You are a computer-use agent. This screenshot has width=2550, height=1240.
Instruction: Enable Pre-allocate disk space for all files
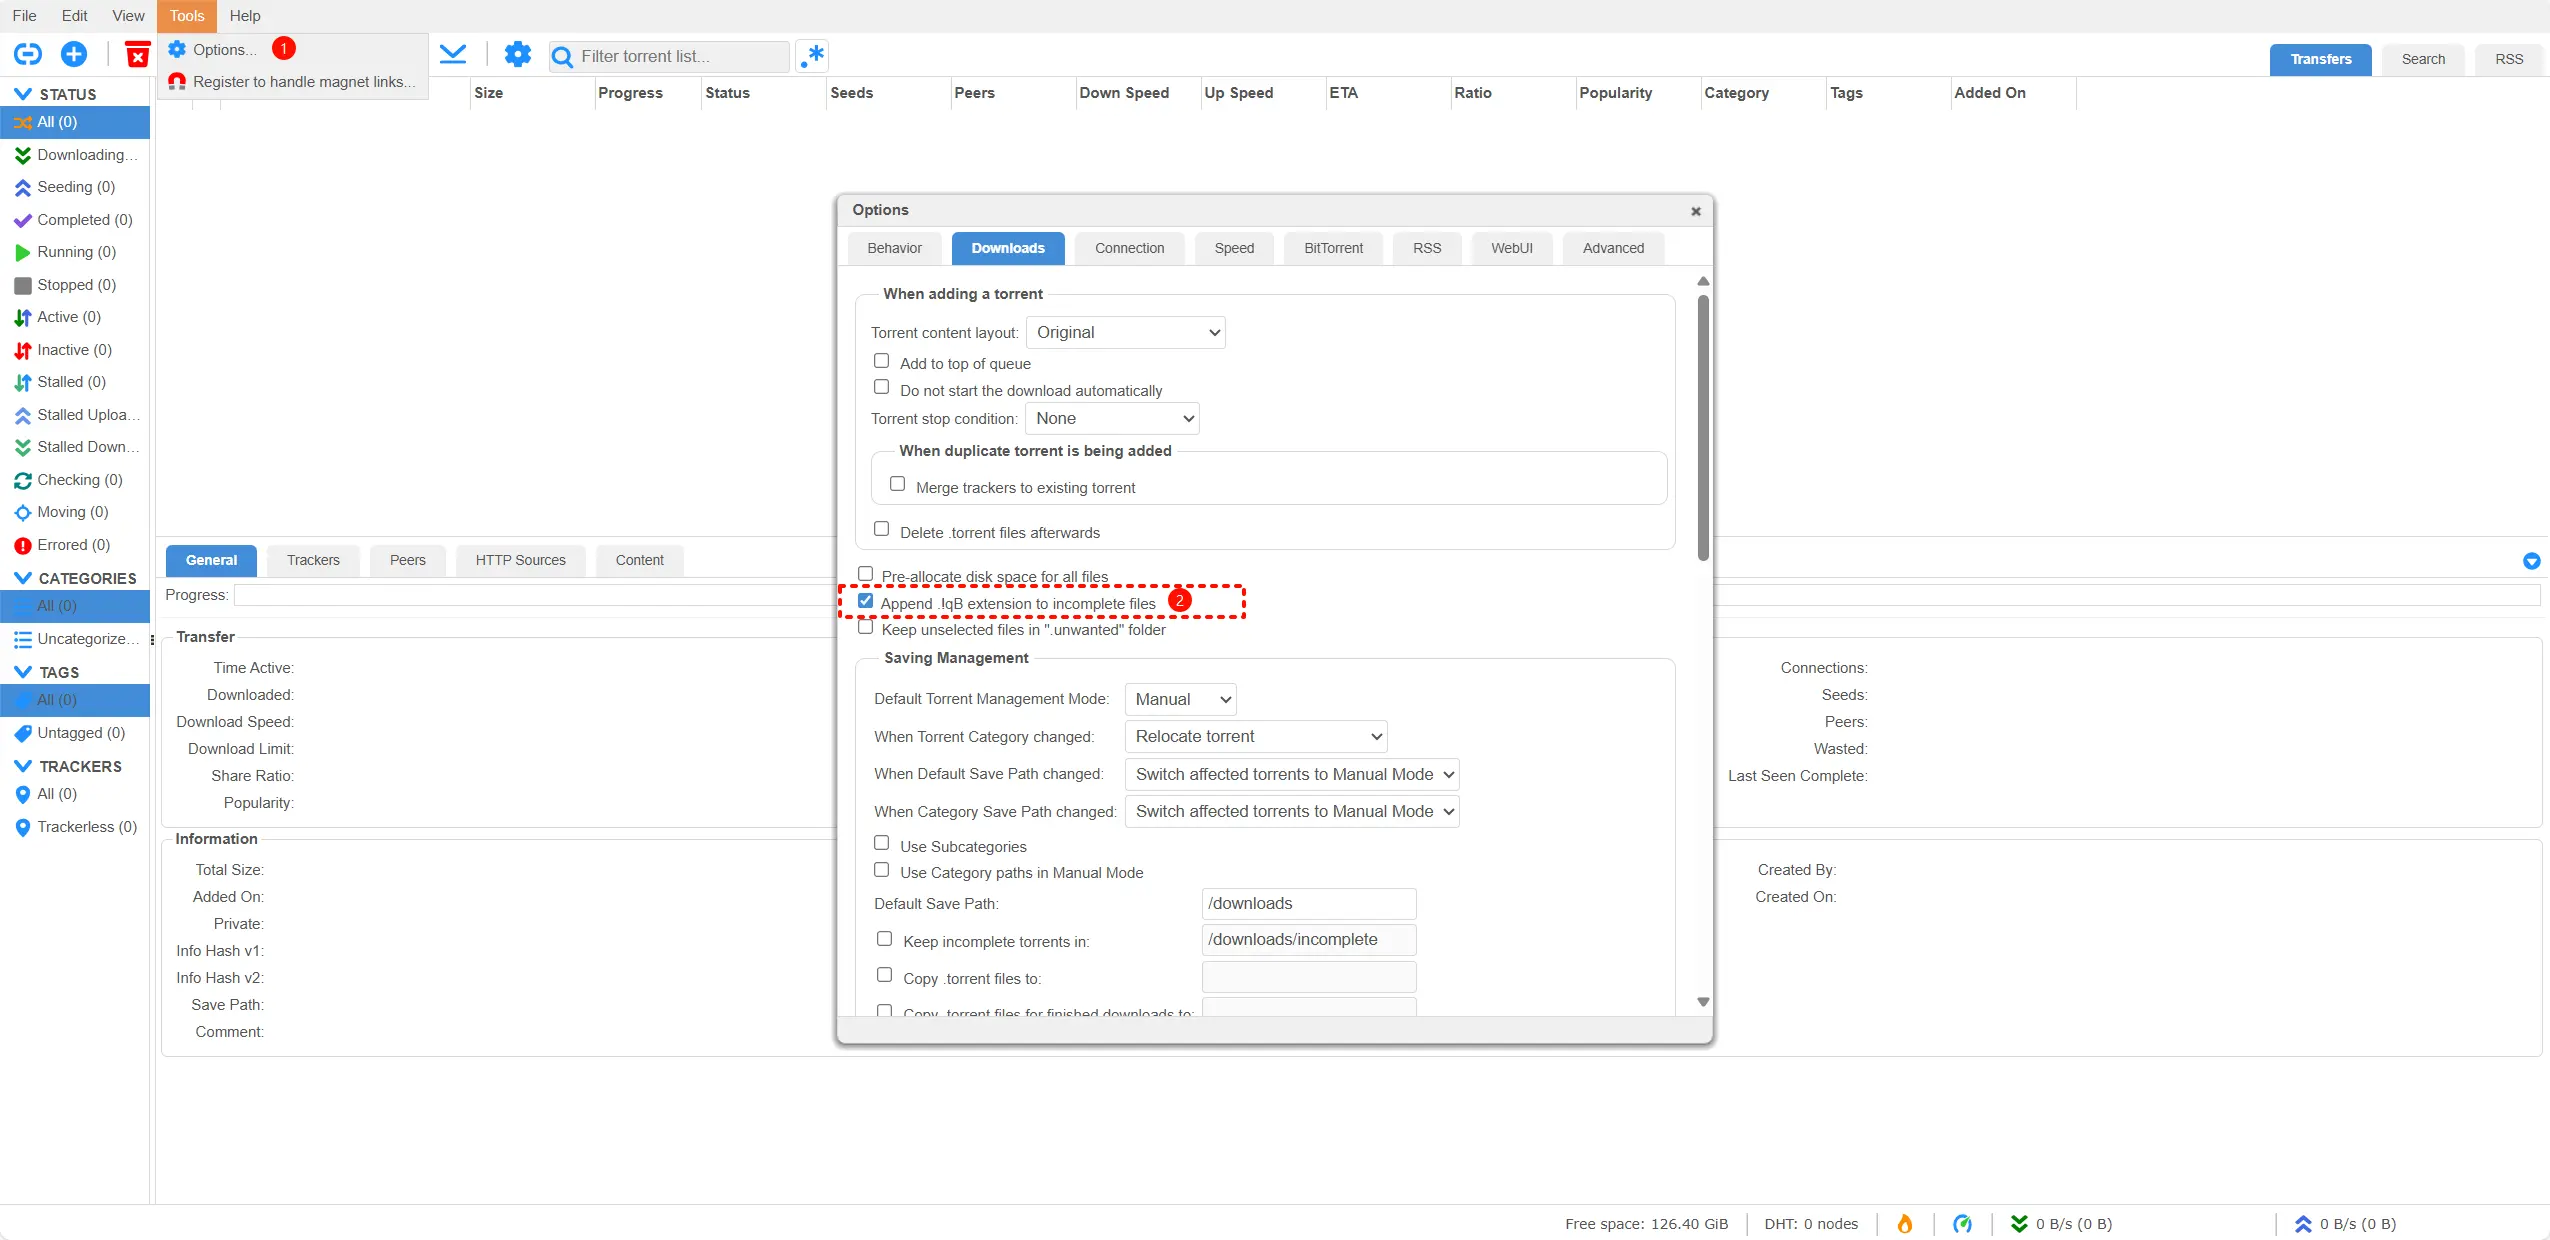coord(866,574)
